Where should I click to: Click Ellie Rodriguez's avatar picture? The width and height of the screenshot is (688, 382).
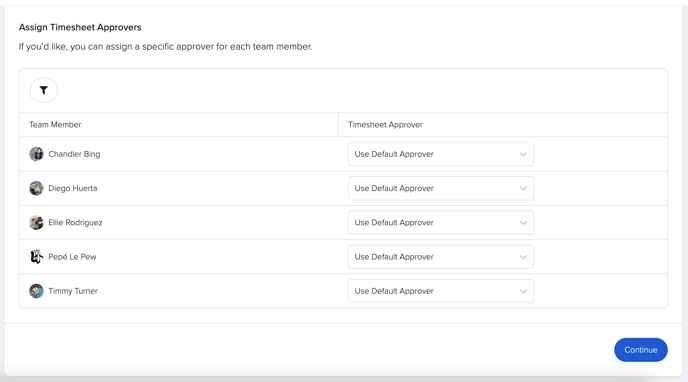pyautogui.click(x=36, y=222)
